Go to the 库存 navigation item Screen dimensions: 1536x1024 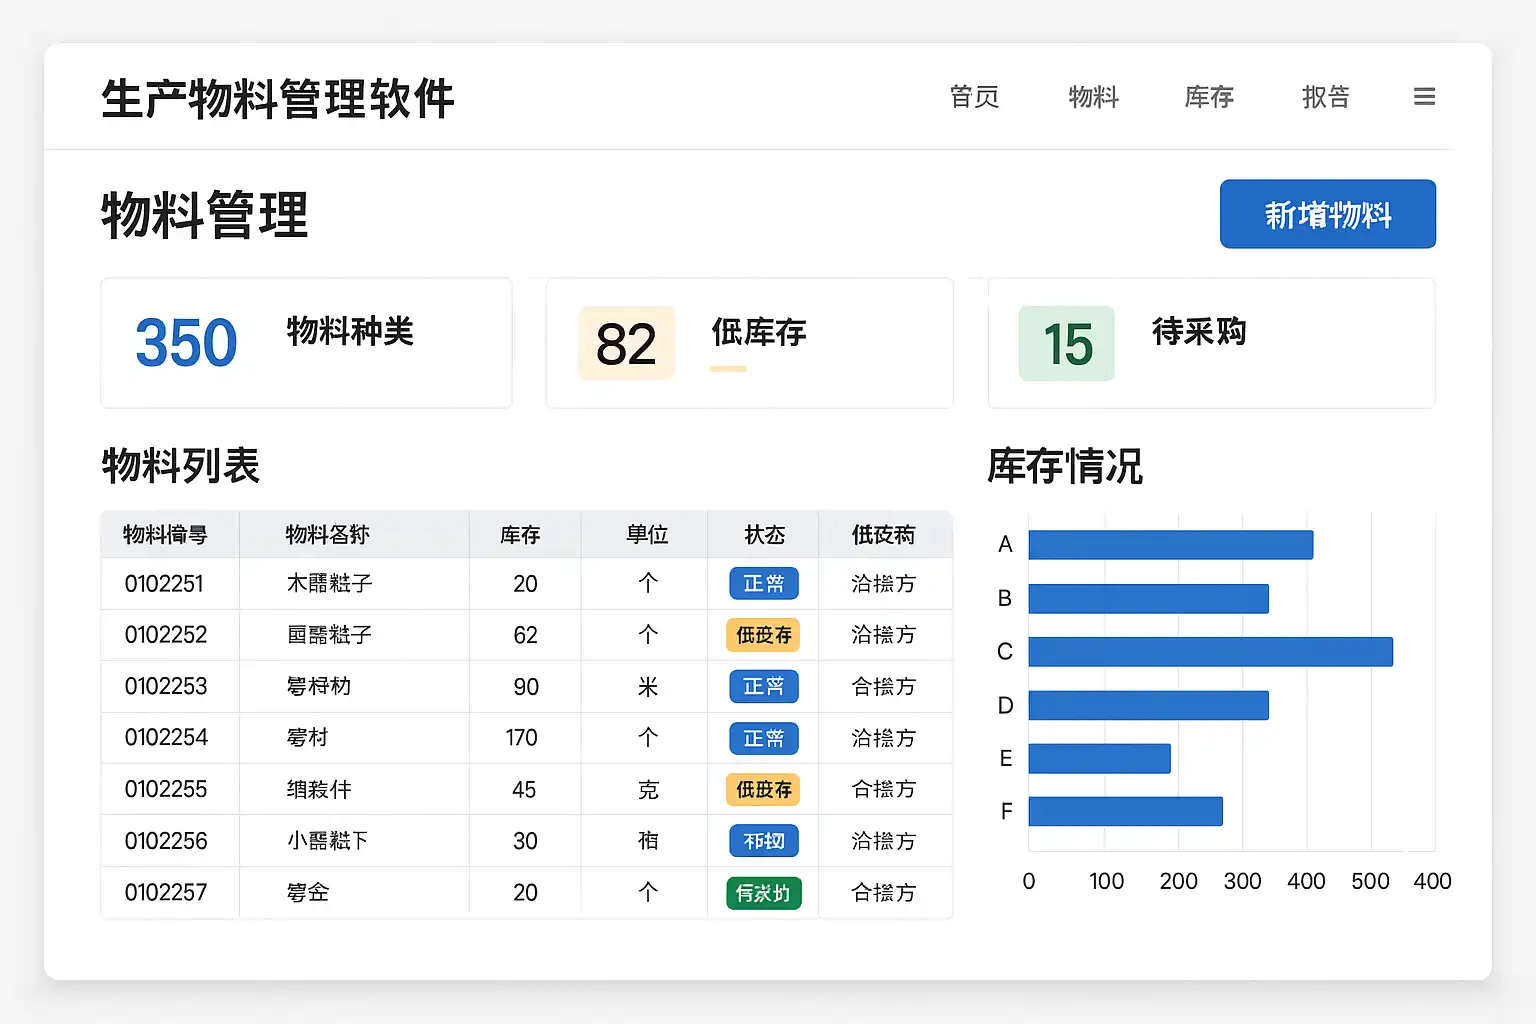click(1209, 97)
